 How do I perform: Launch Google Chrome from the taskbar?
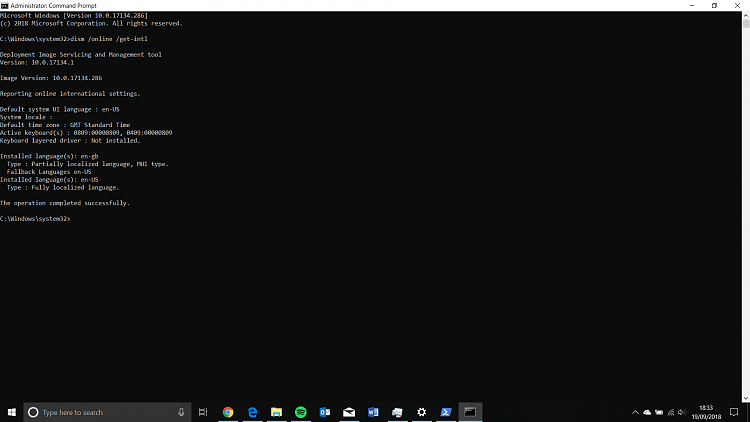point(228,412)
